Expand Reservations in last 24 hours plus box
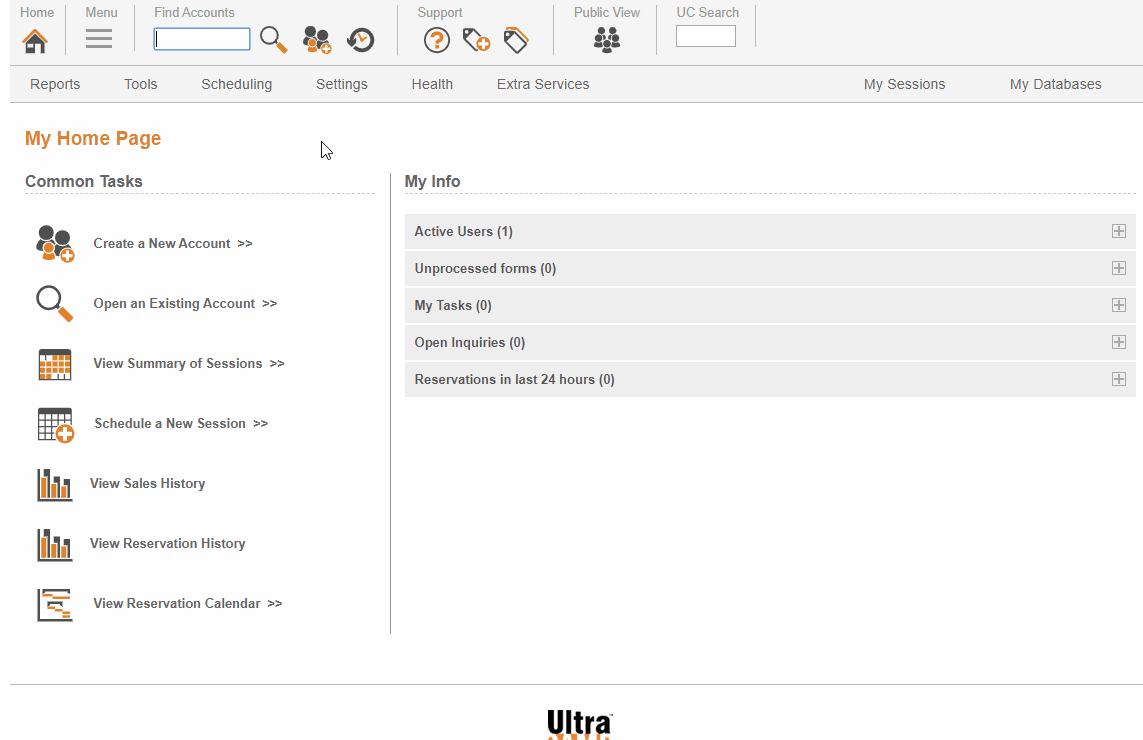Viewport: 1143px width, 740px height. click(x=1119, y=379)
